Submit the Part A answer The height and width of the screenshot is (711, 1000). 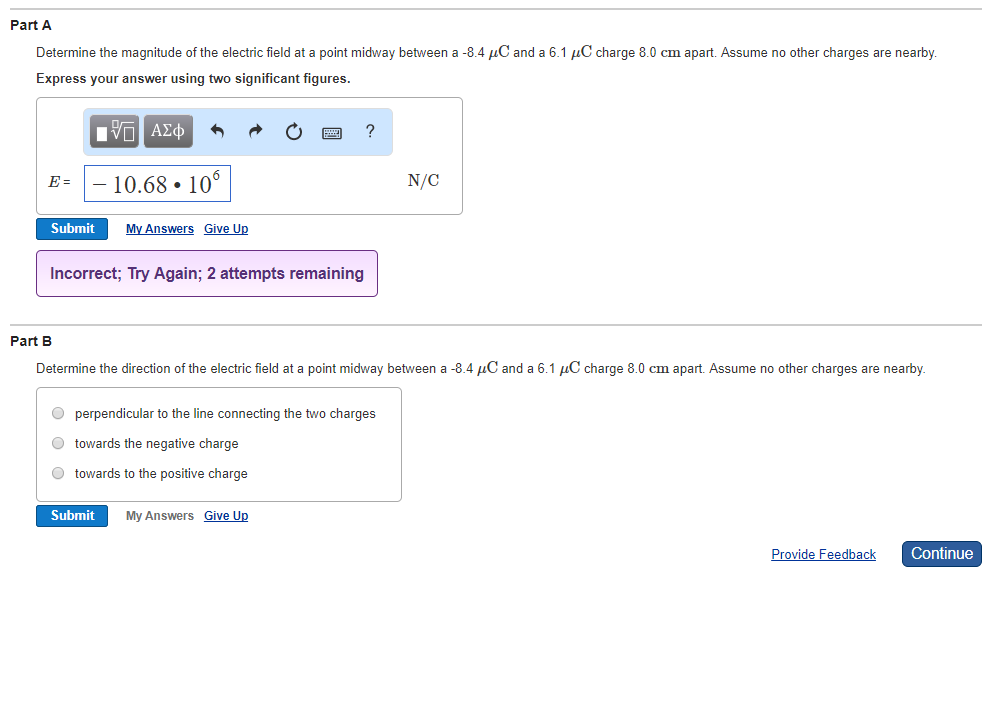coord(71,228)
